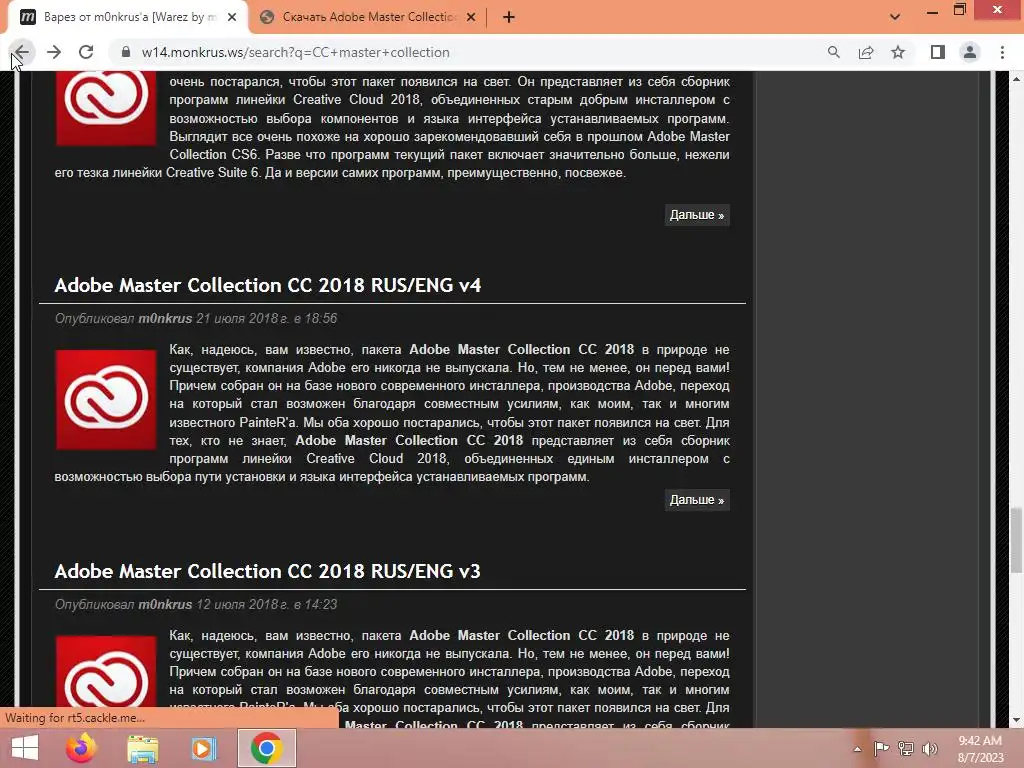This screenshot has width=1024, height=768.
Task: Click the scrollbar down arrow
Action: (1016, 720)
